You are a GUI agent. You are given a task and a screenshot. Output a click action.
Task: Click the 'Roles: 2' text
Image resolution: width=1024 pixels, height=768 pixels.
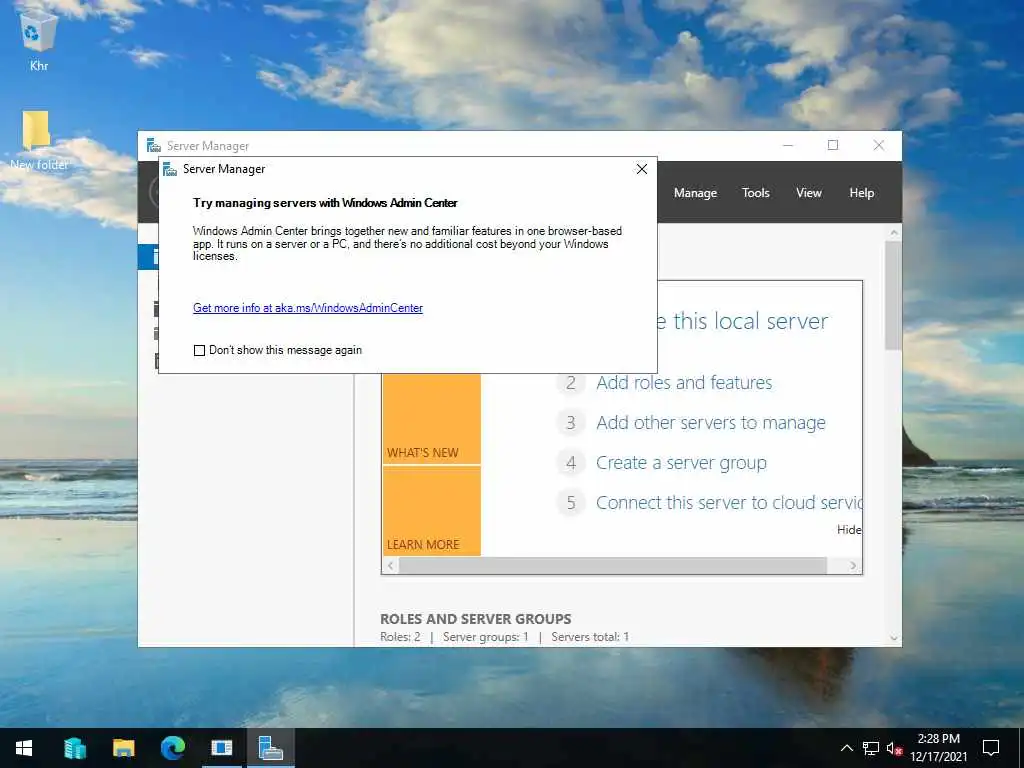coord(400,637)
